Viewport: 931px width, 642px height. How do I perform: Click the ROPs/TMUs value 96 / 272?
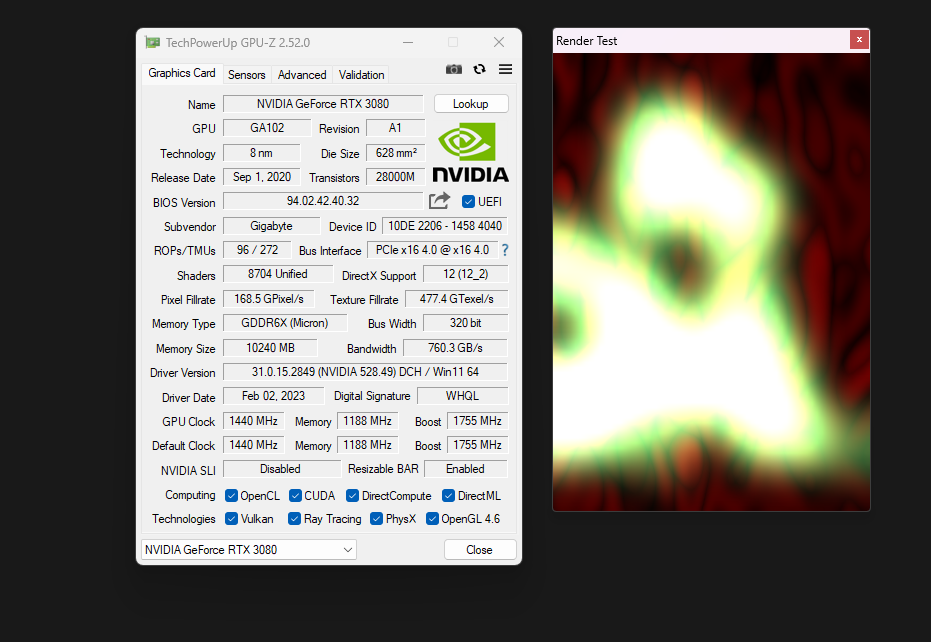[257, 250]
